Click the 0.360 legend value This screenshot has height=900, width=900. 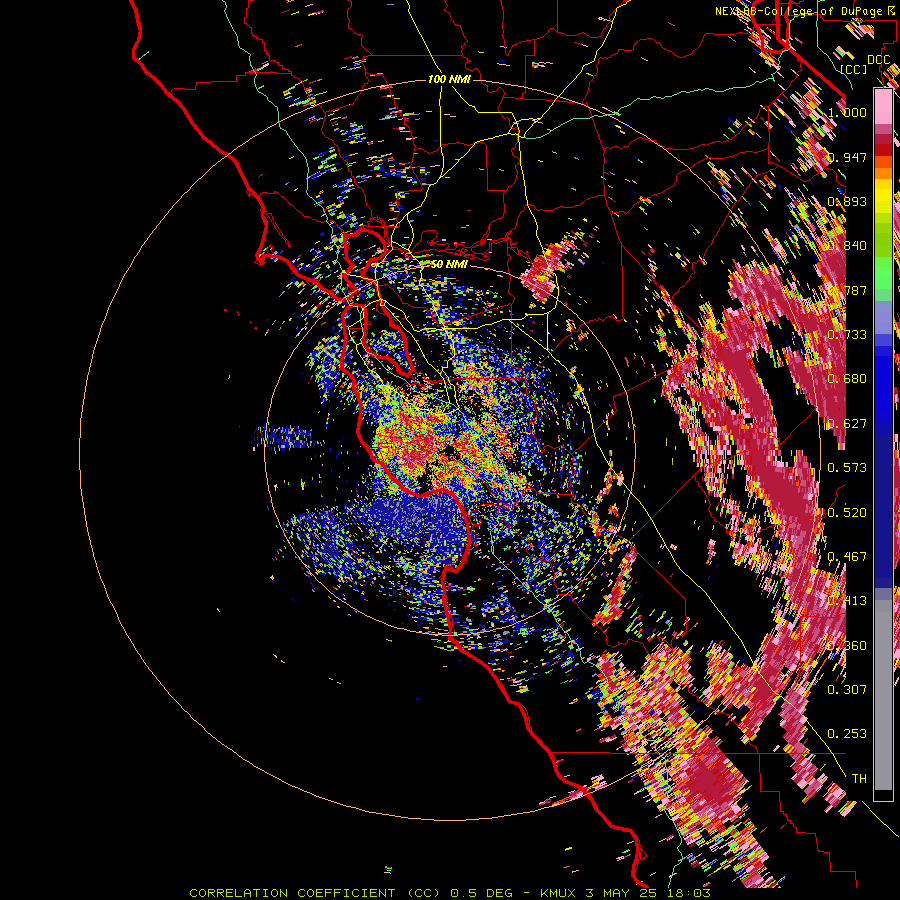pos(847,646)
